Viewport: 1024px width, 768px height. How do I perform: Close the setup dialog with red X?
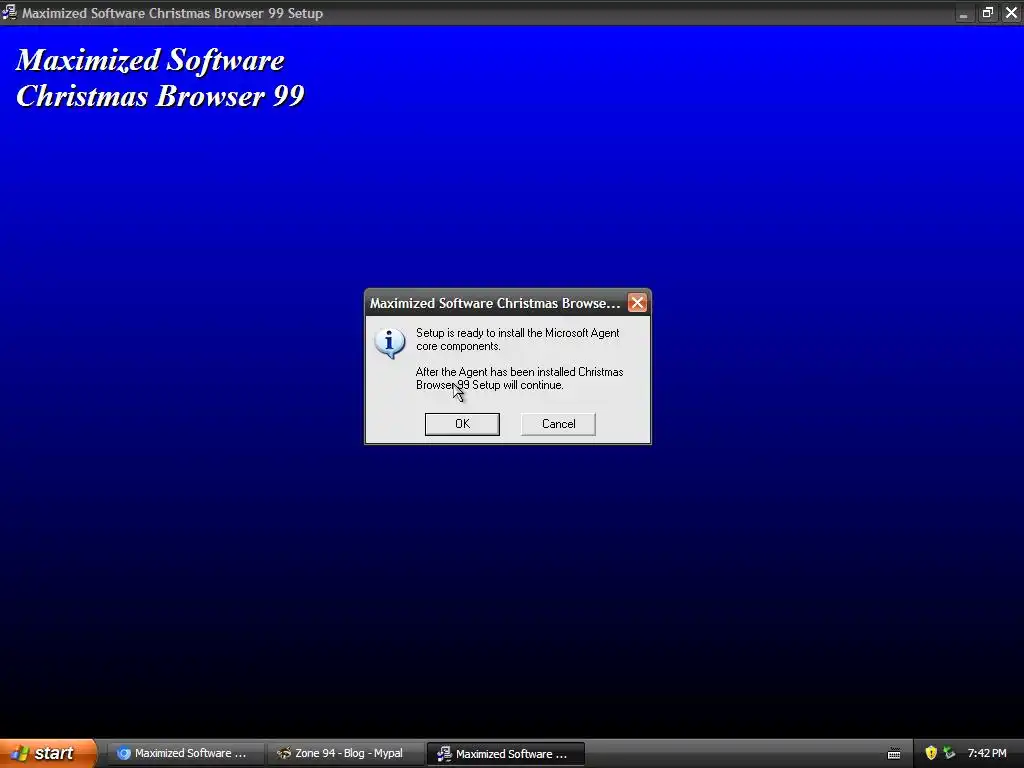[x=637, y=303]
